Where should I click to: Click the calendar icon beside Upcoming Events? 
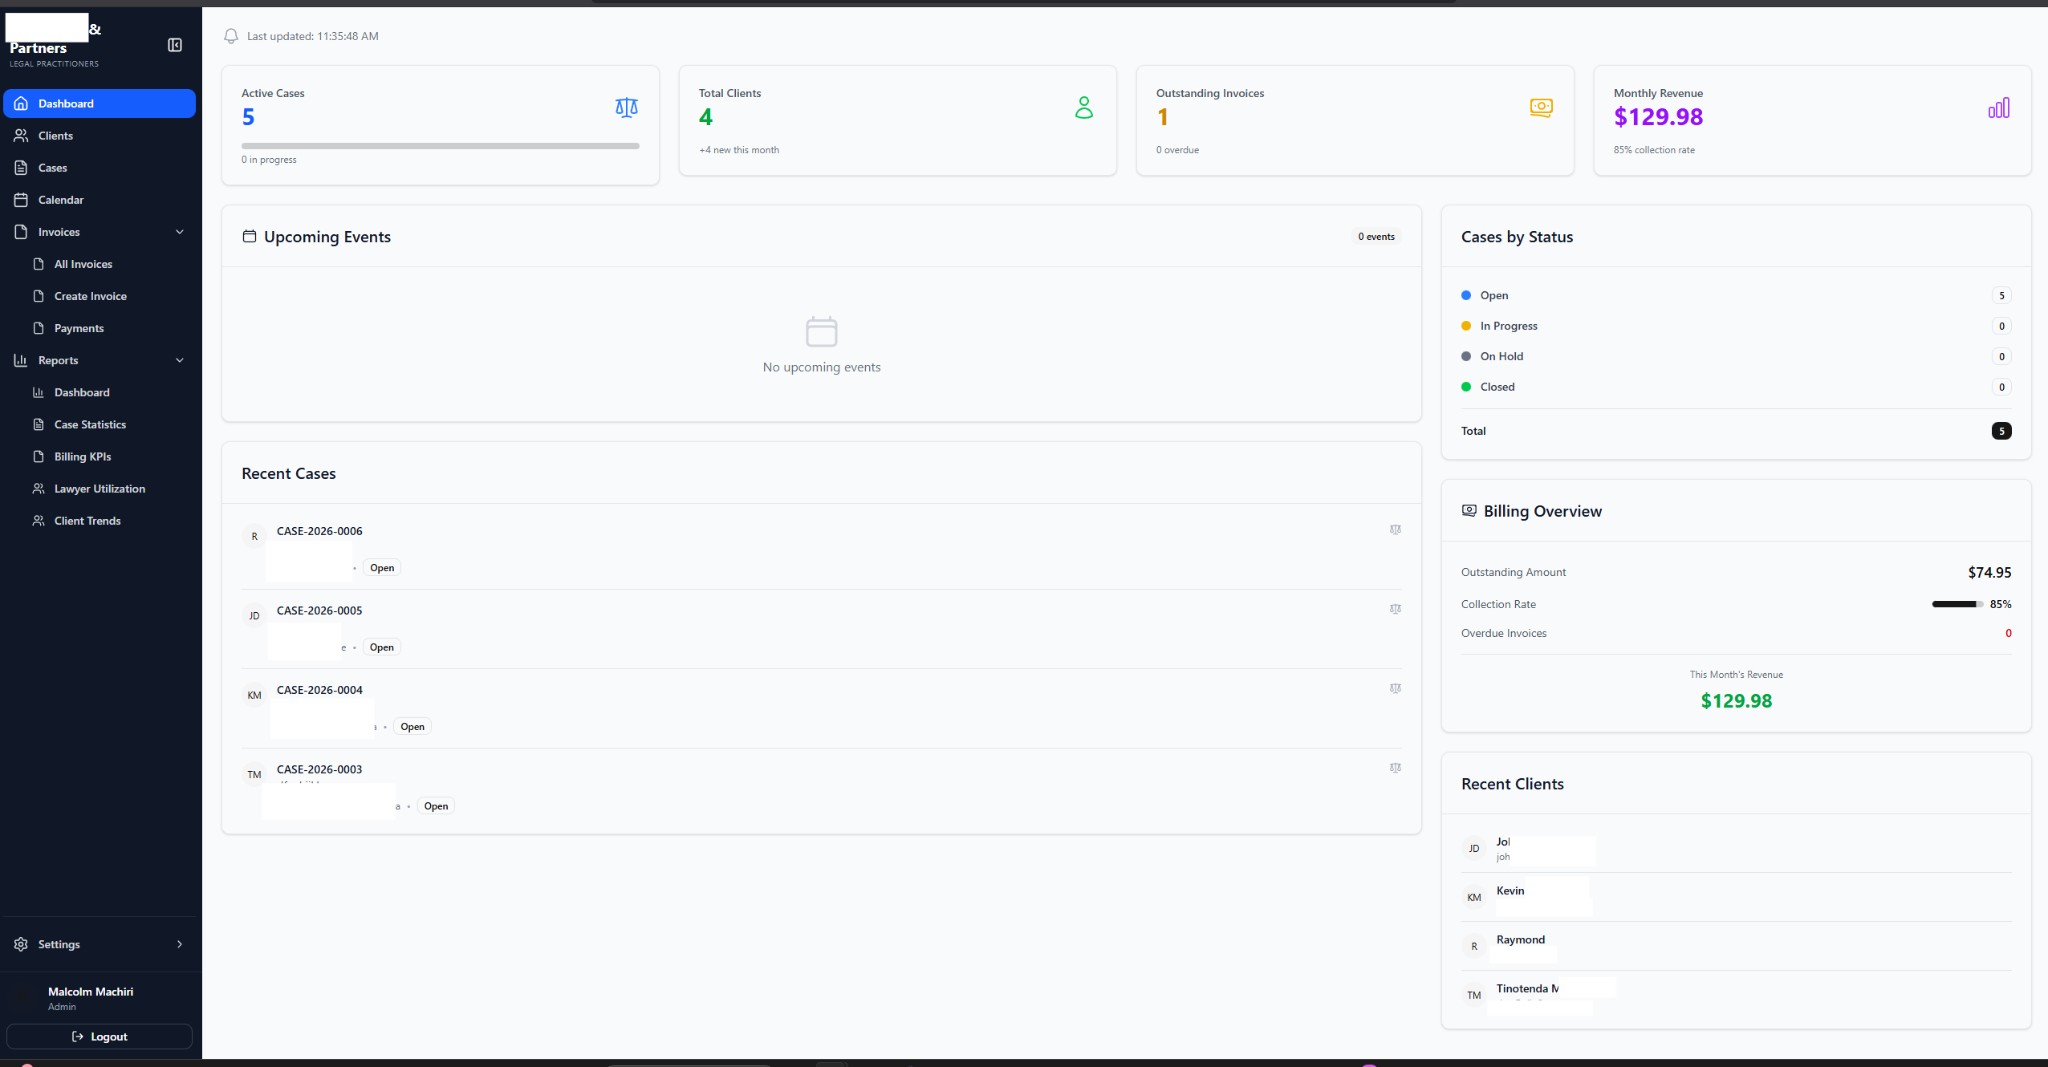coord(250,236)
